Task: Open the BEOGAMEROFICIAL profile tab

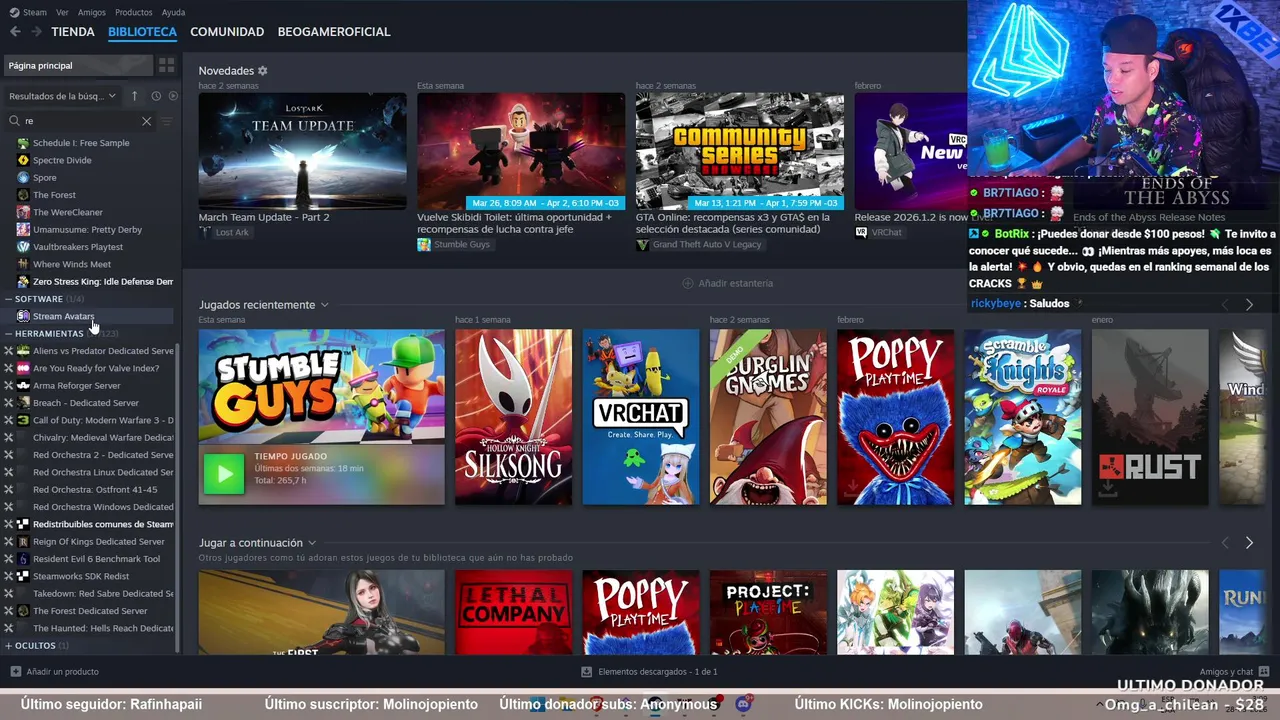Action: 334,32
